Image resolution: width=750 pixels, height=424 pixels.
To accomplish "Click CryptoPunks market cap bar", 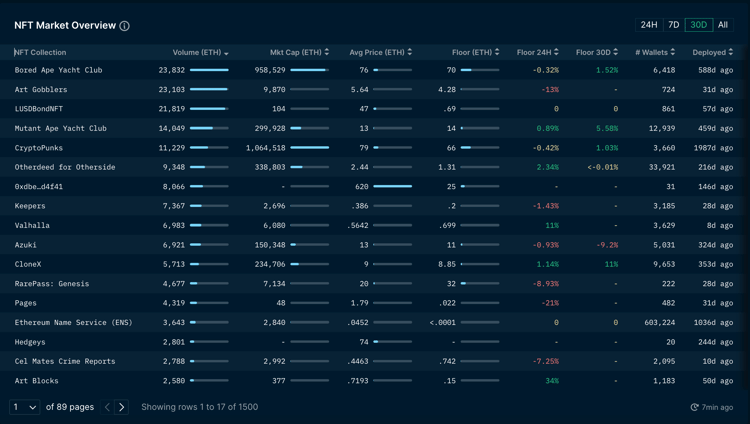I will [x=309, y=148].
